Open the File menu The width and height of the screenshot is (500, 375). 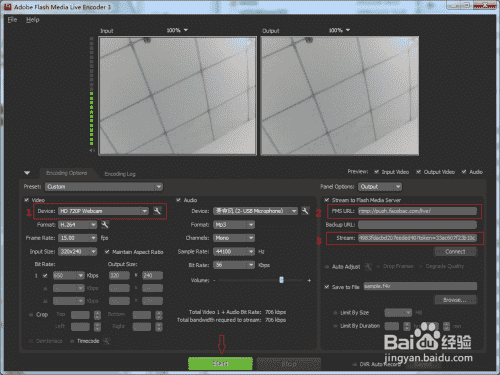[x=12, y=20]
